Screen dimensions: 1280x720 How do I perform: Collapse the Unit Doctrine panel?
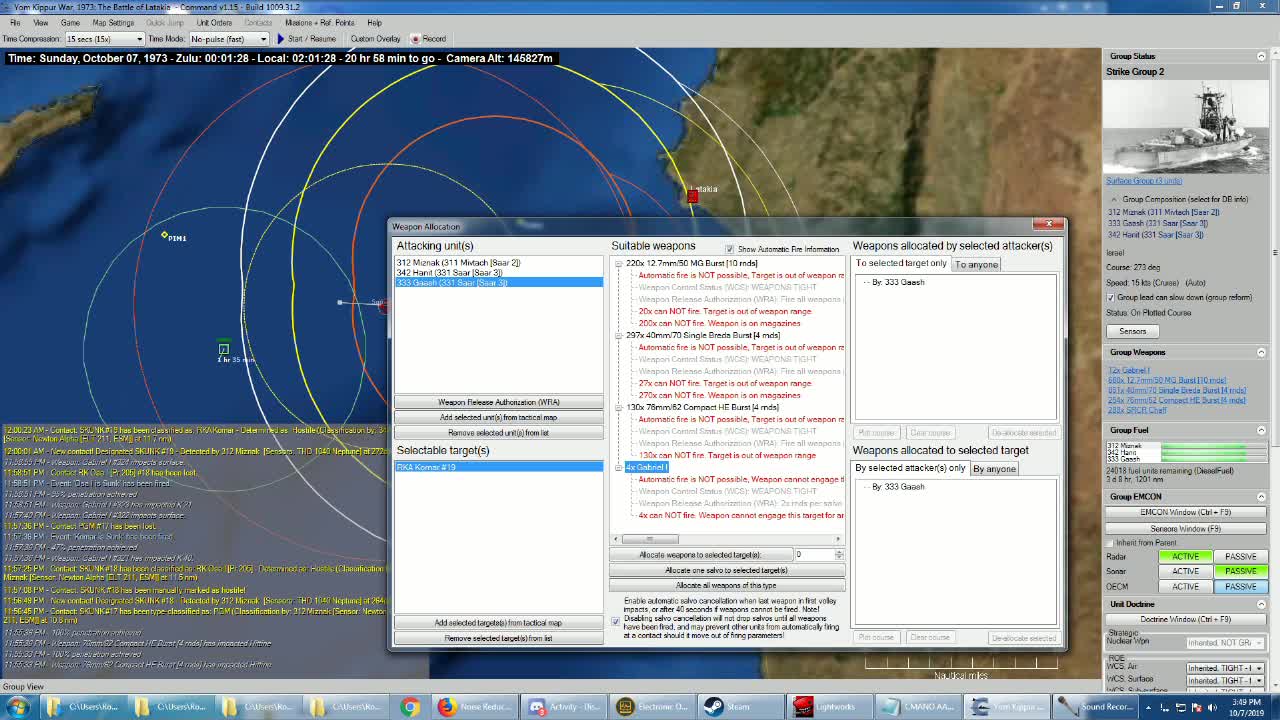1261,604
